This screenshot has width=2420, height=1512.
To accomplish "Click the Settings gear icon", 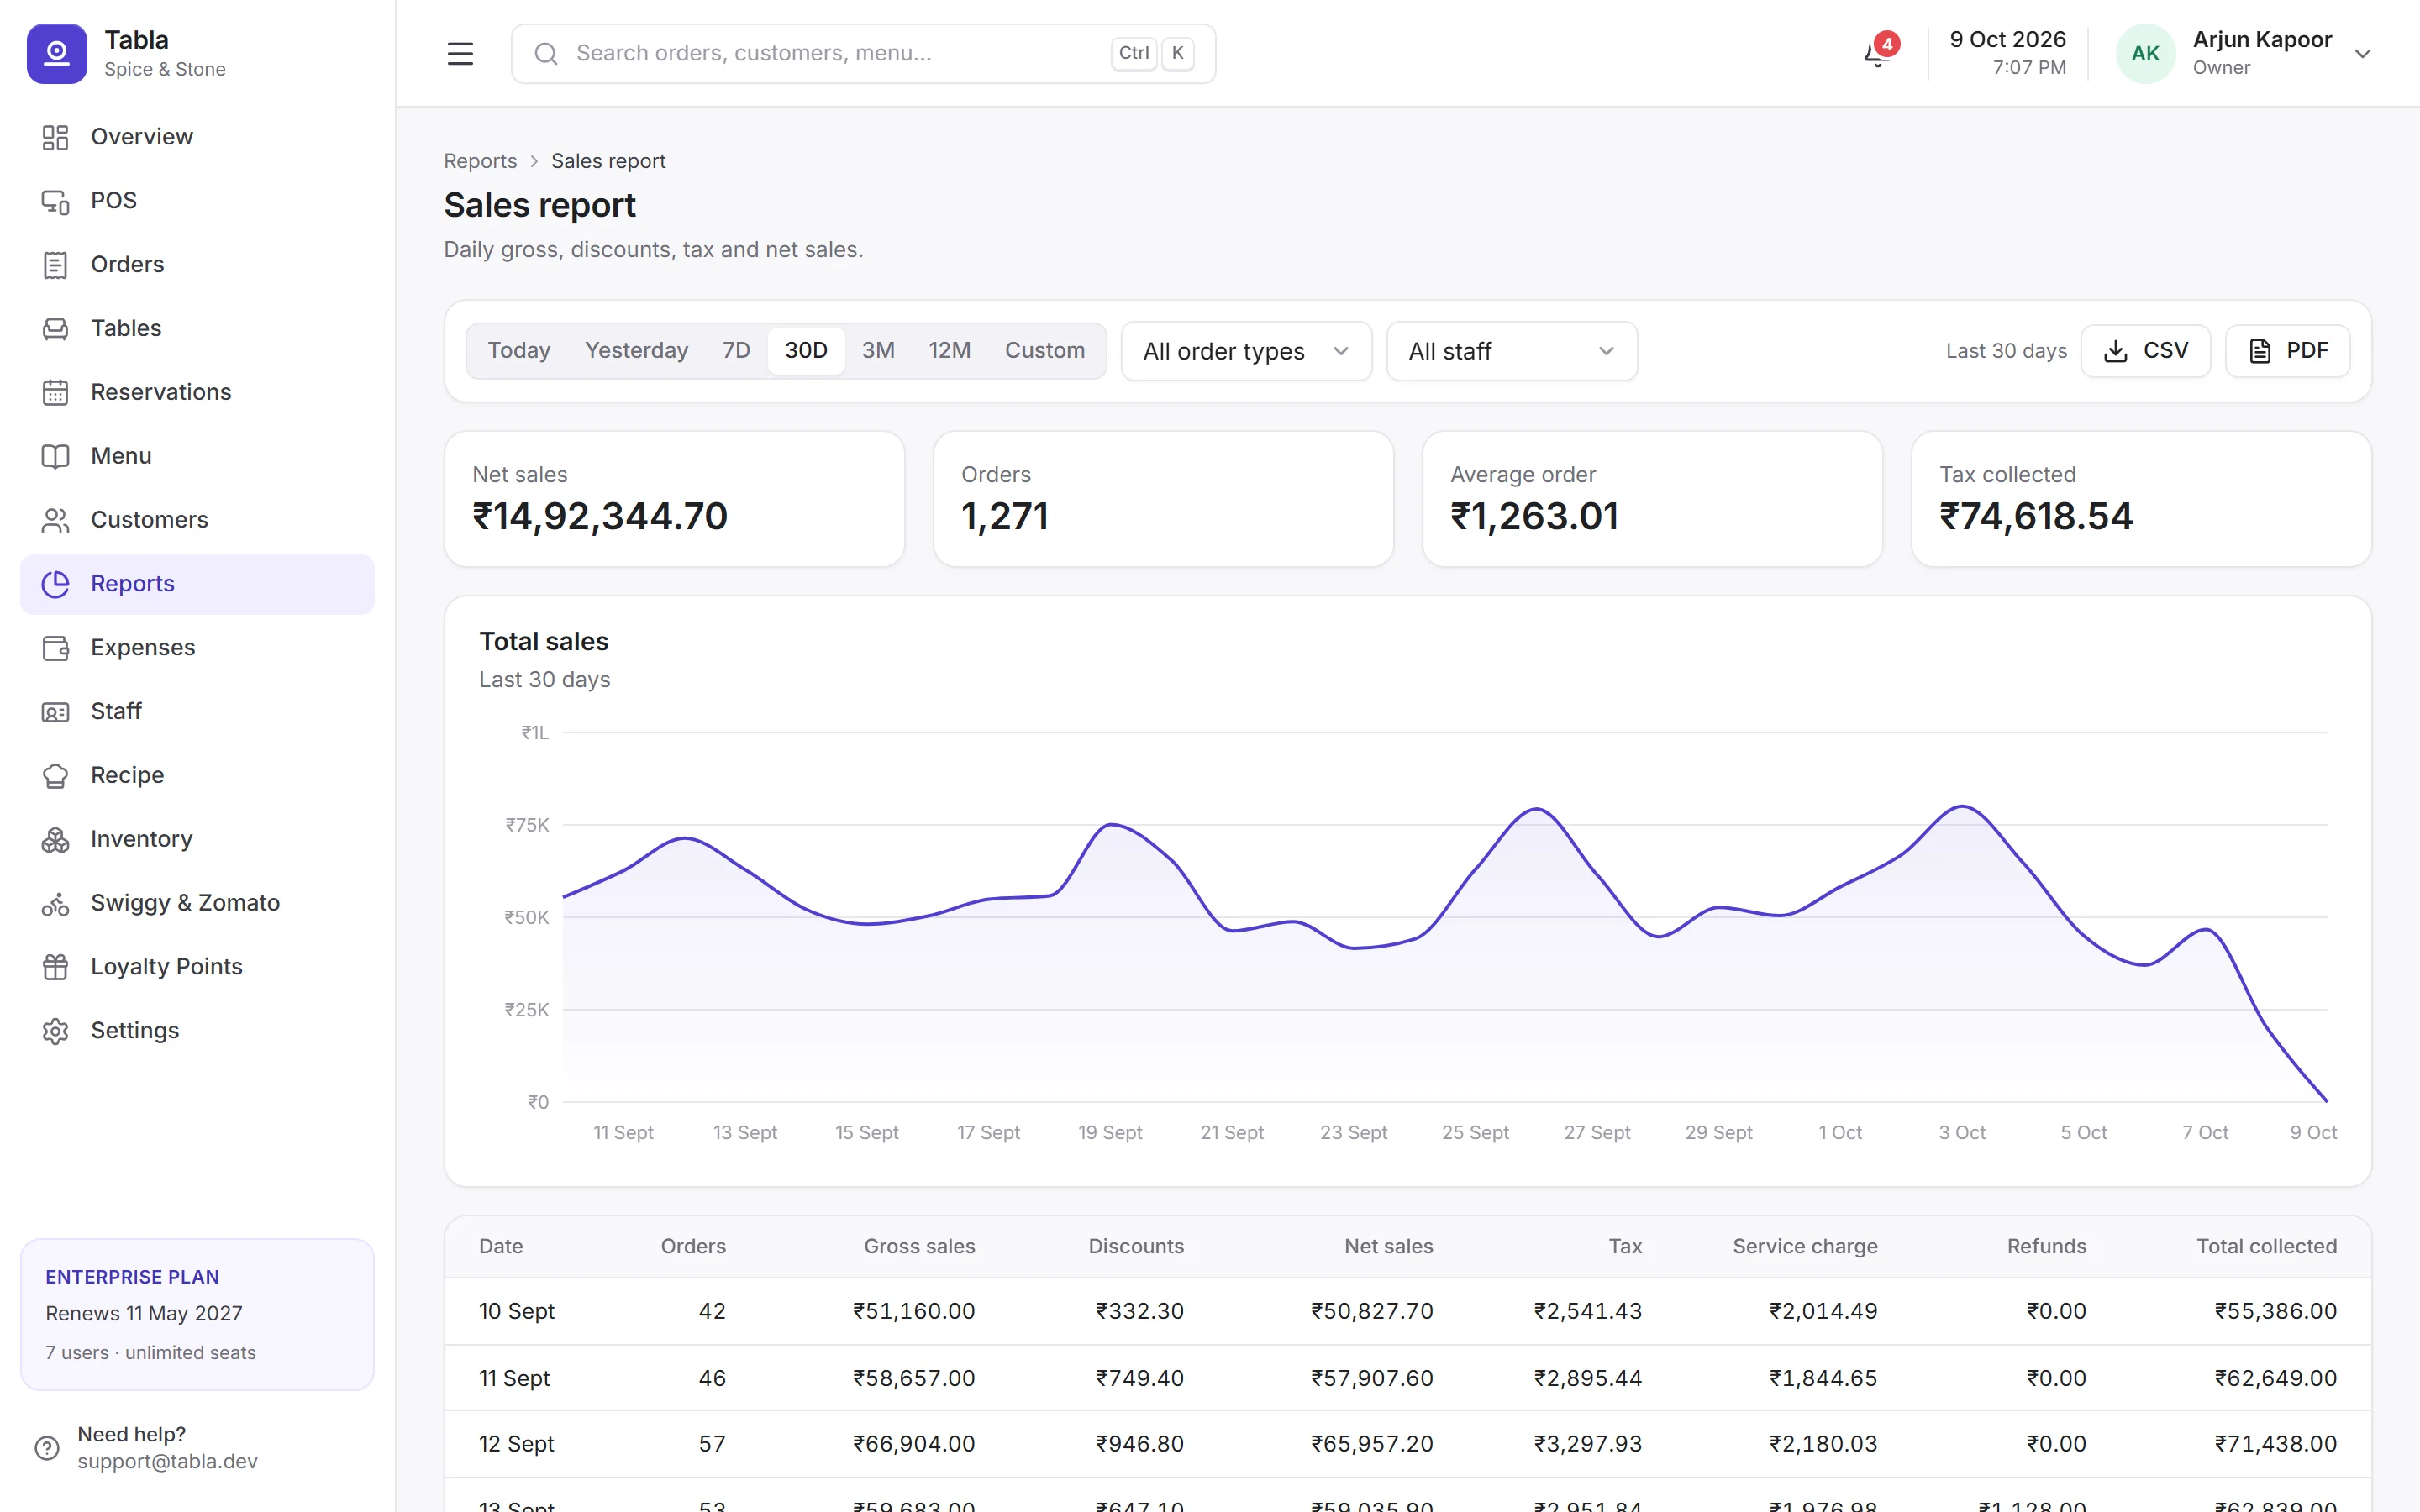I will click(x=55, y=1031).
